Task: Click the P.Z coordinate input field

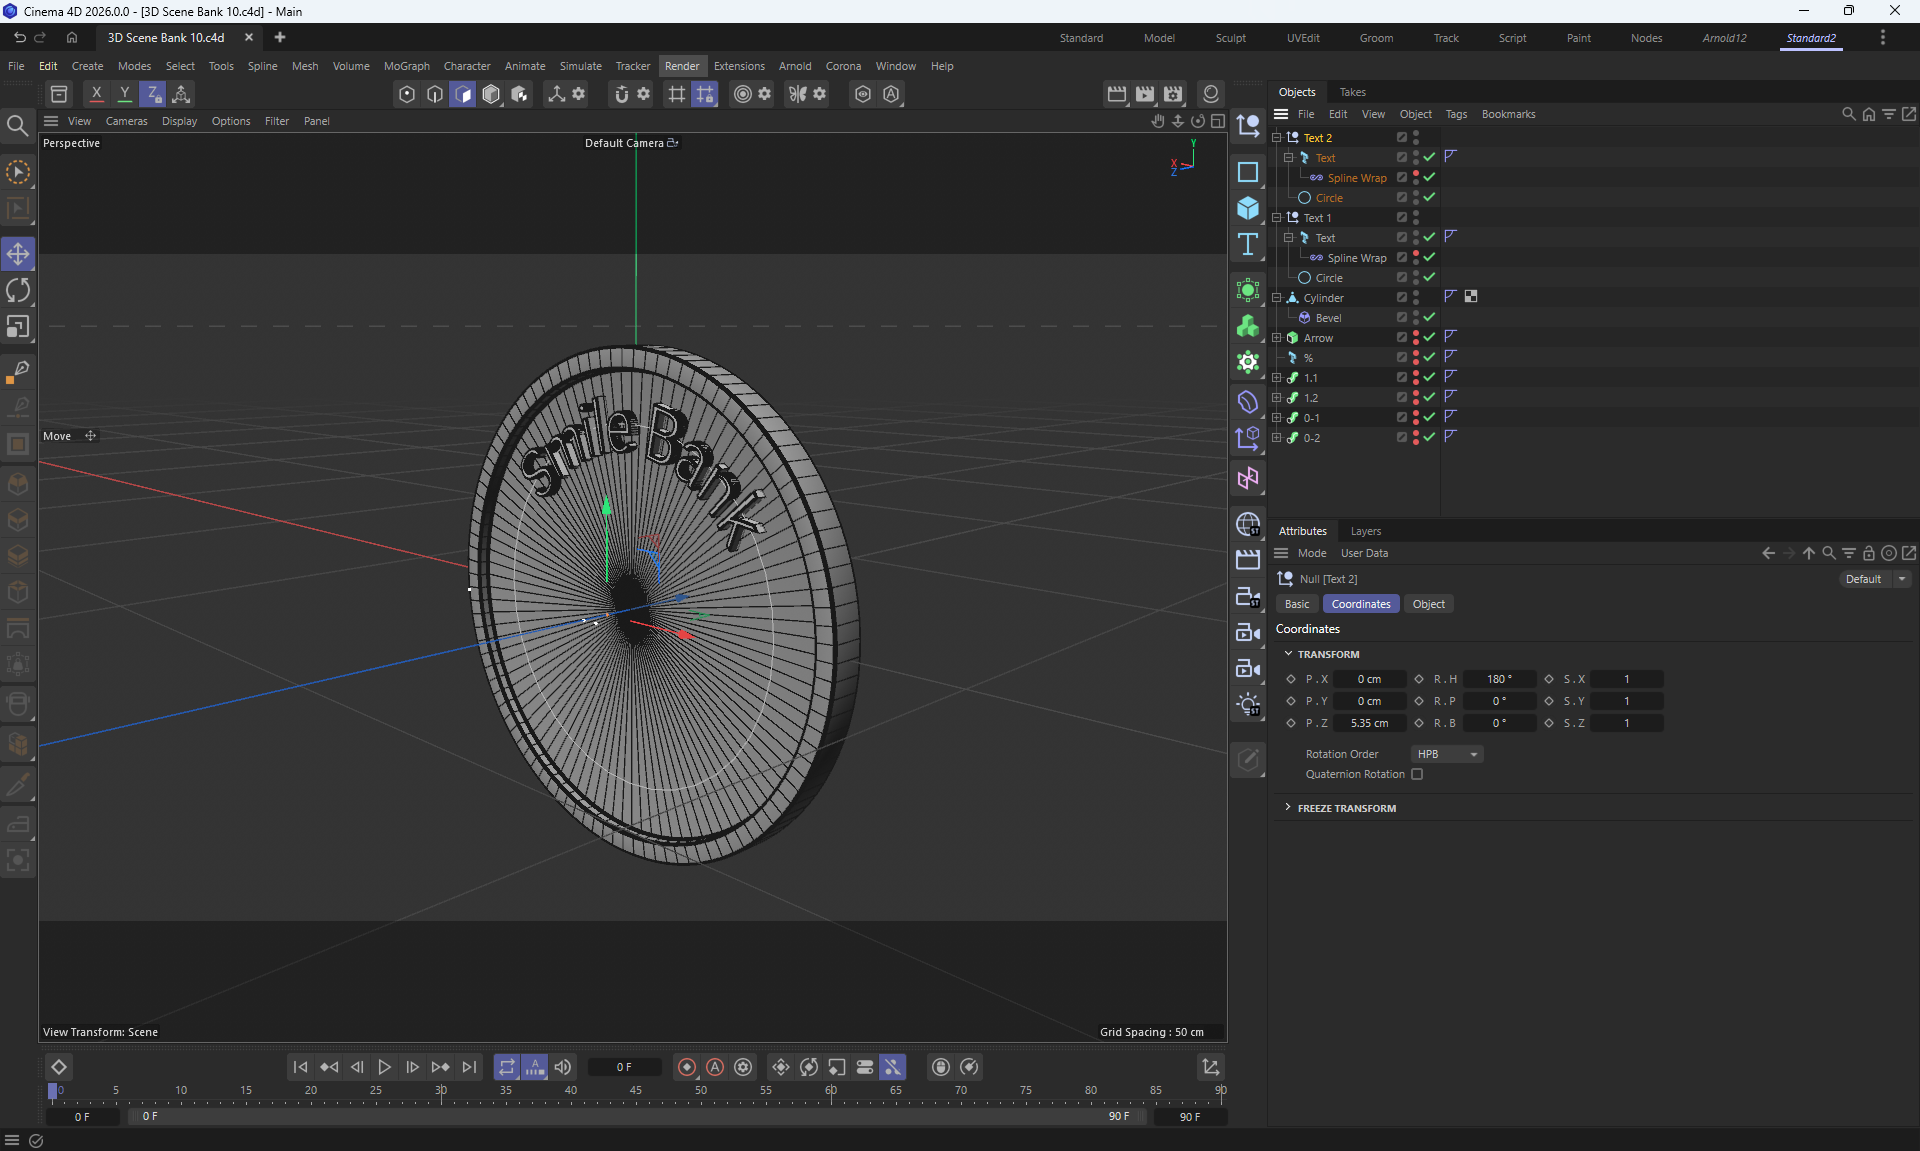Action: point(1368,723)
